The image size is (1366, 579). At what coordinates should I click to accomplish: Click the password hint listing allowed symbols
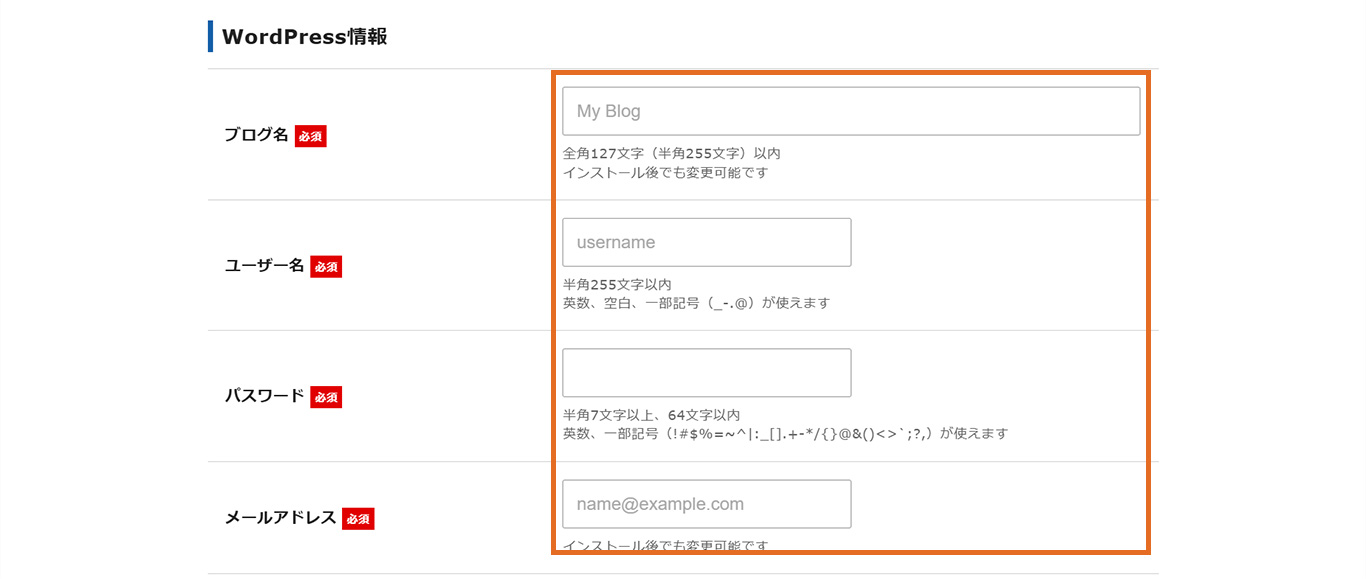pyautogui.click(x=785, y=434)
